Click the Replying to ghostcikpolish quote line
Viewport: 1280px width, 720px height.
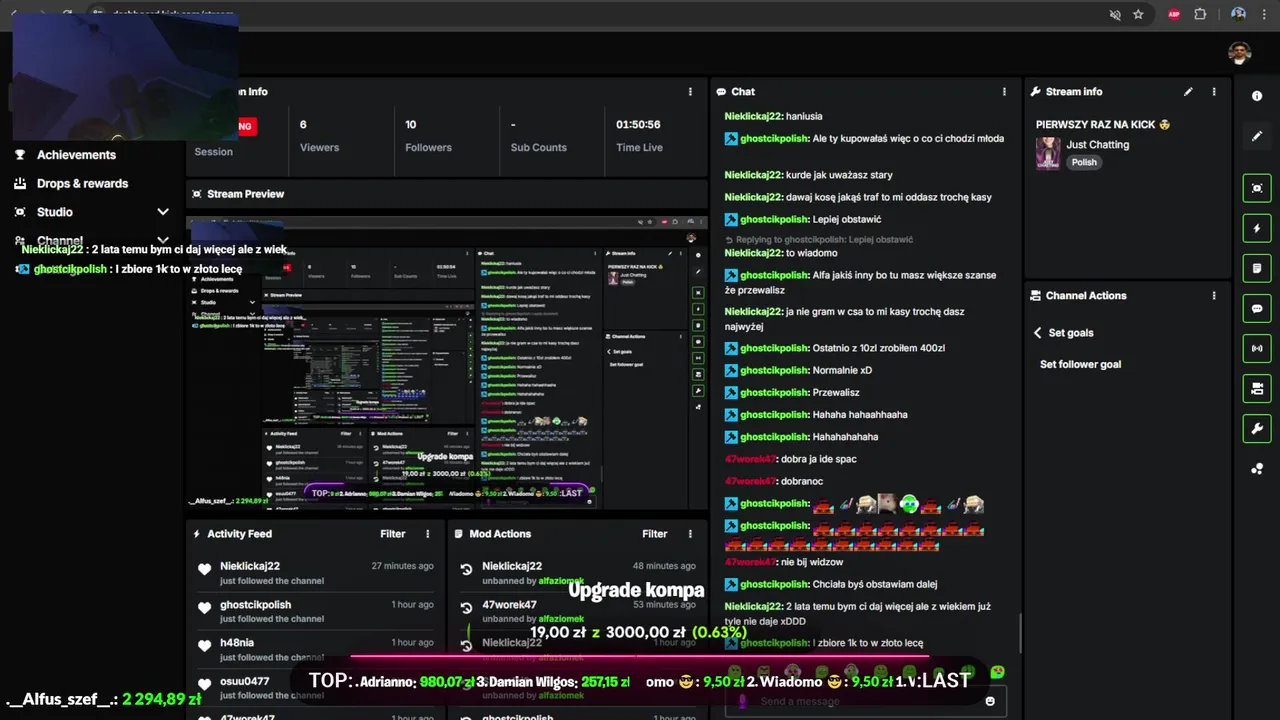point(818,240)
